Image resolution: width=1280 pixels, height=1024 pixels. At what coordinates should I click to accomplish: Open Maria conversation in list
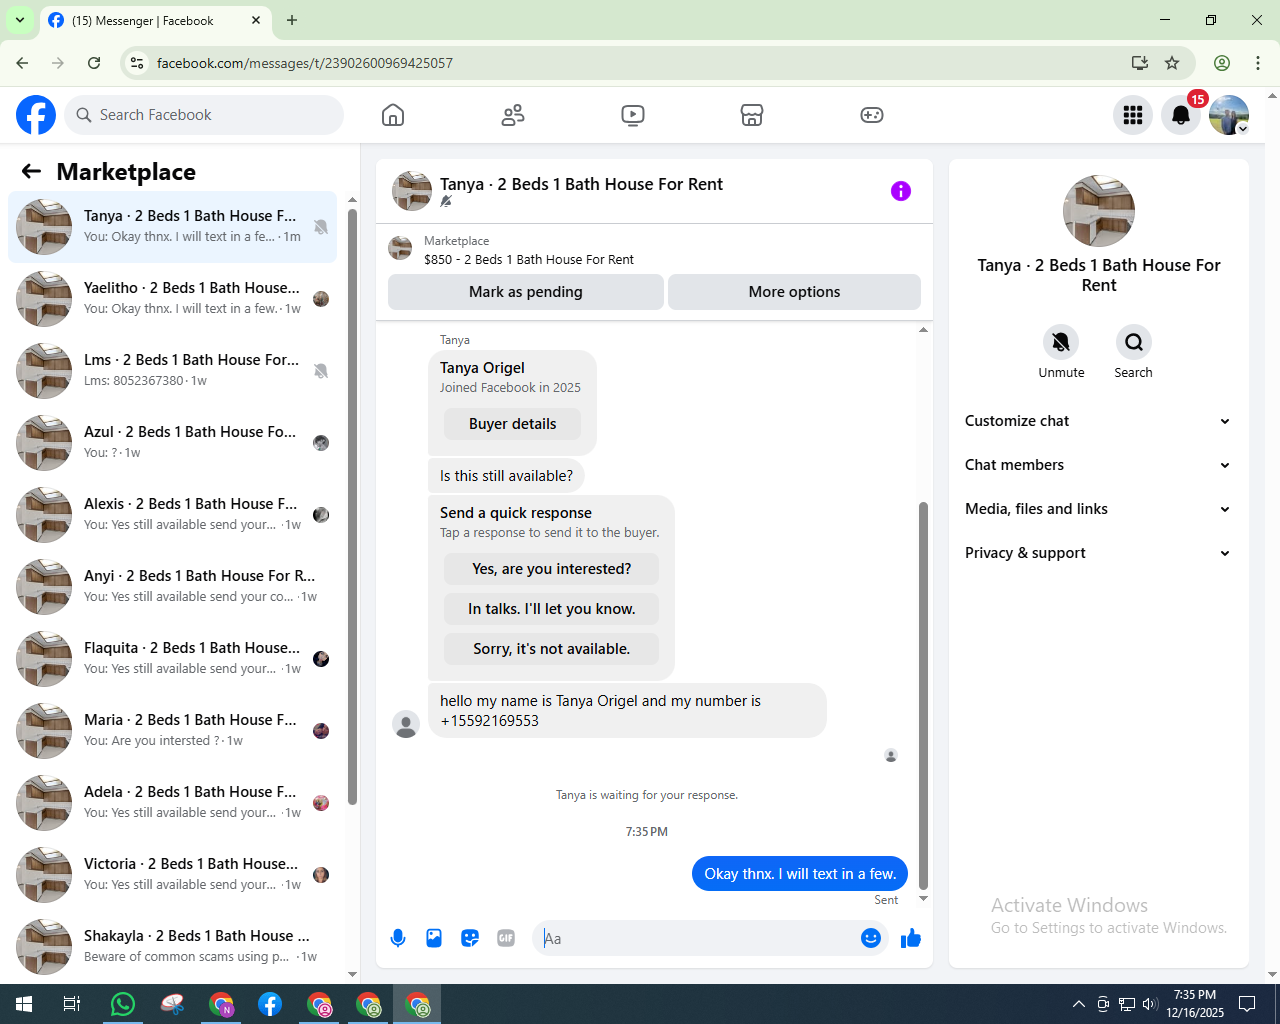173,731
